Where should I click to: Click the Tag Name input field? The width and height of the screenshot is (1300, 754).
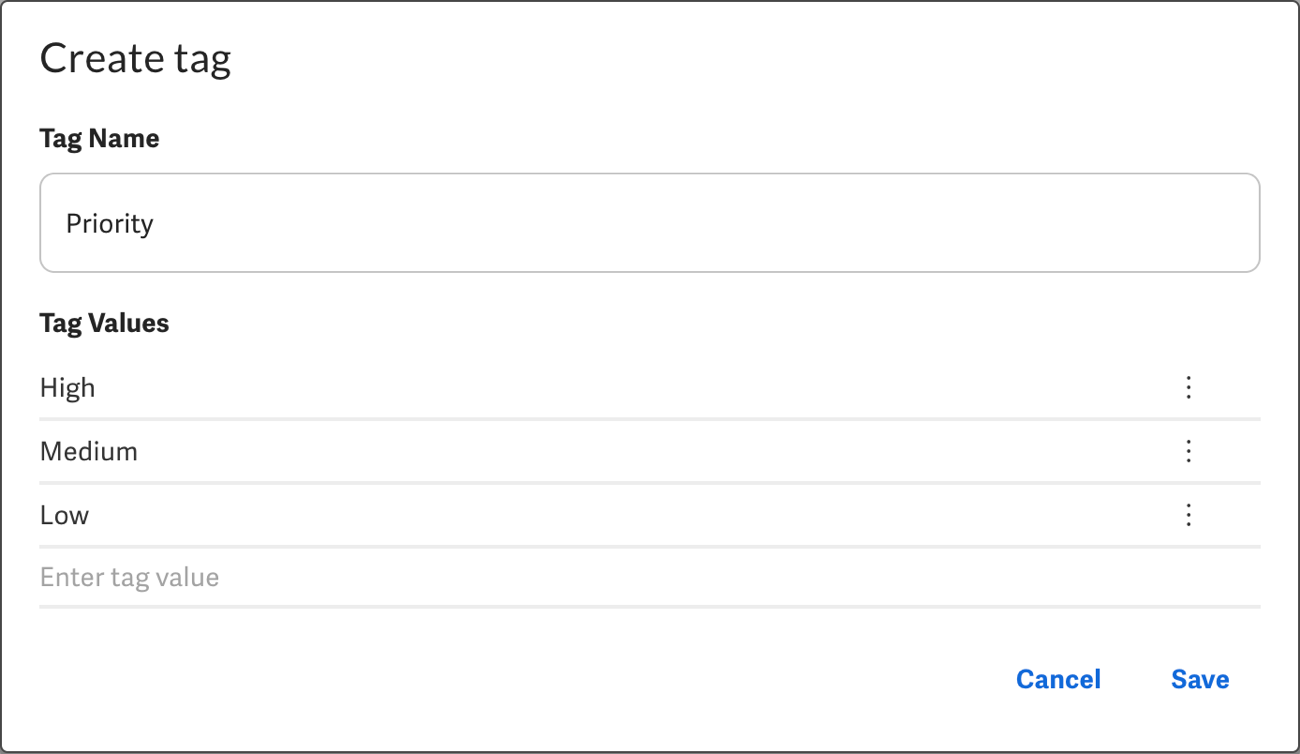pos(649,223)
